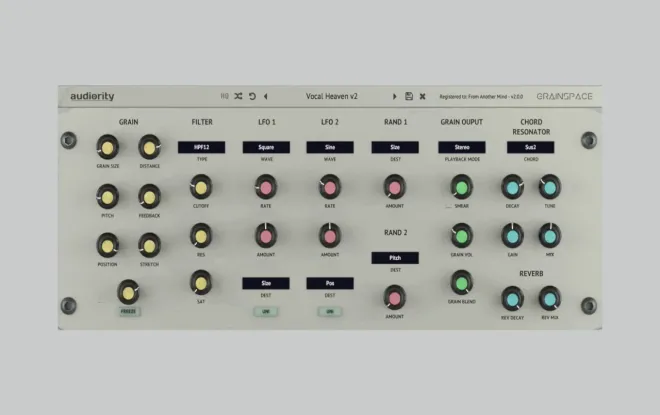
Task: Click the LFO 2 AMOUNT knob
Action: coord(330,236)
